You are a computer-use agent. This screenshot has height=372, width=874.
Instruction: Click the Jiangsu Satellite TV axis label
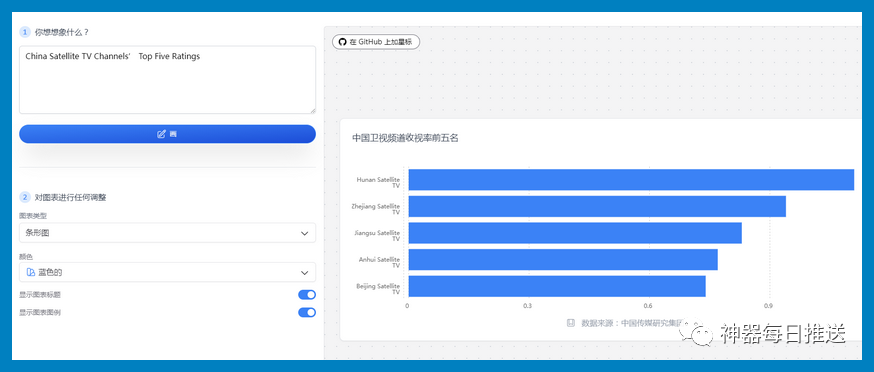(x=377, y=235)
